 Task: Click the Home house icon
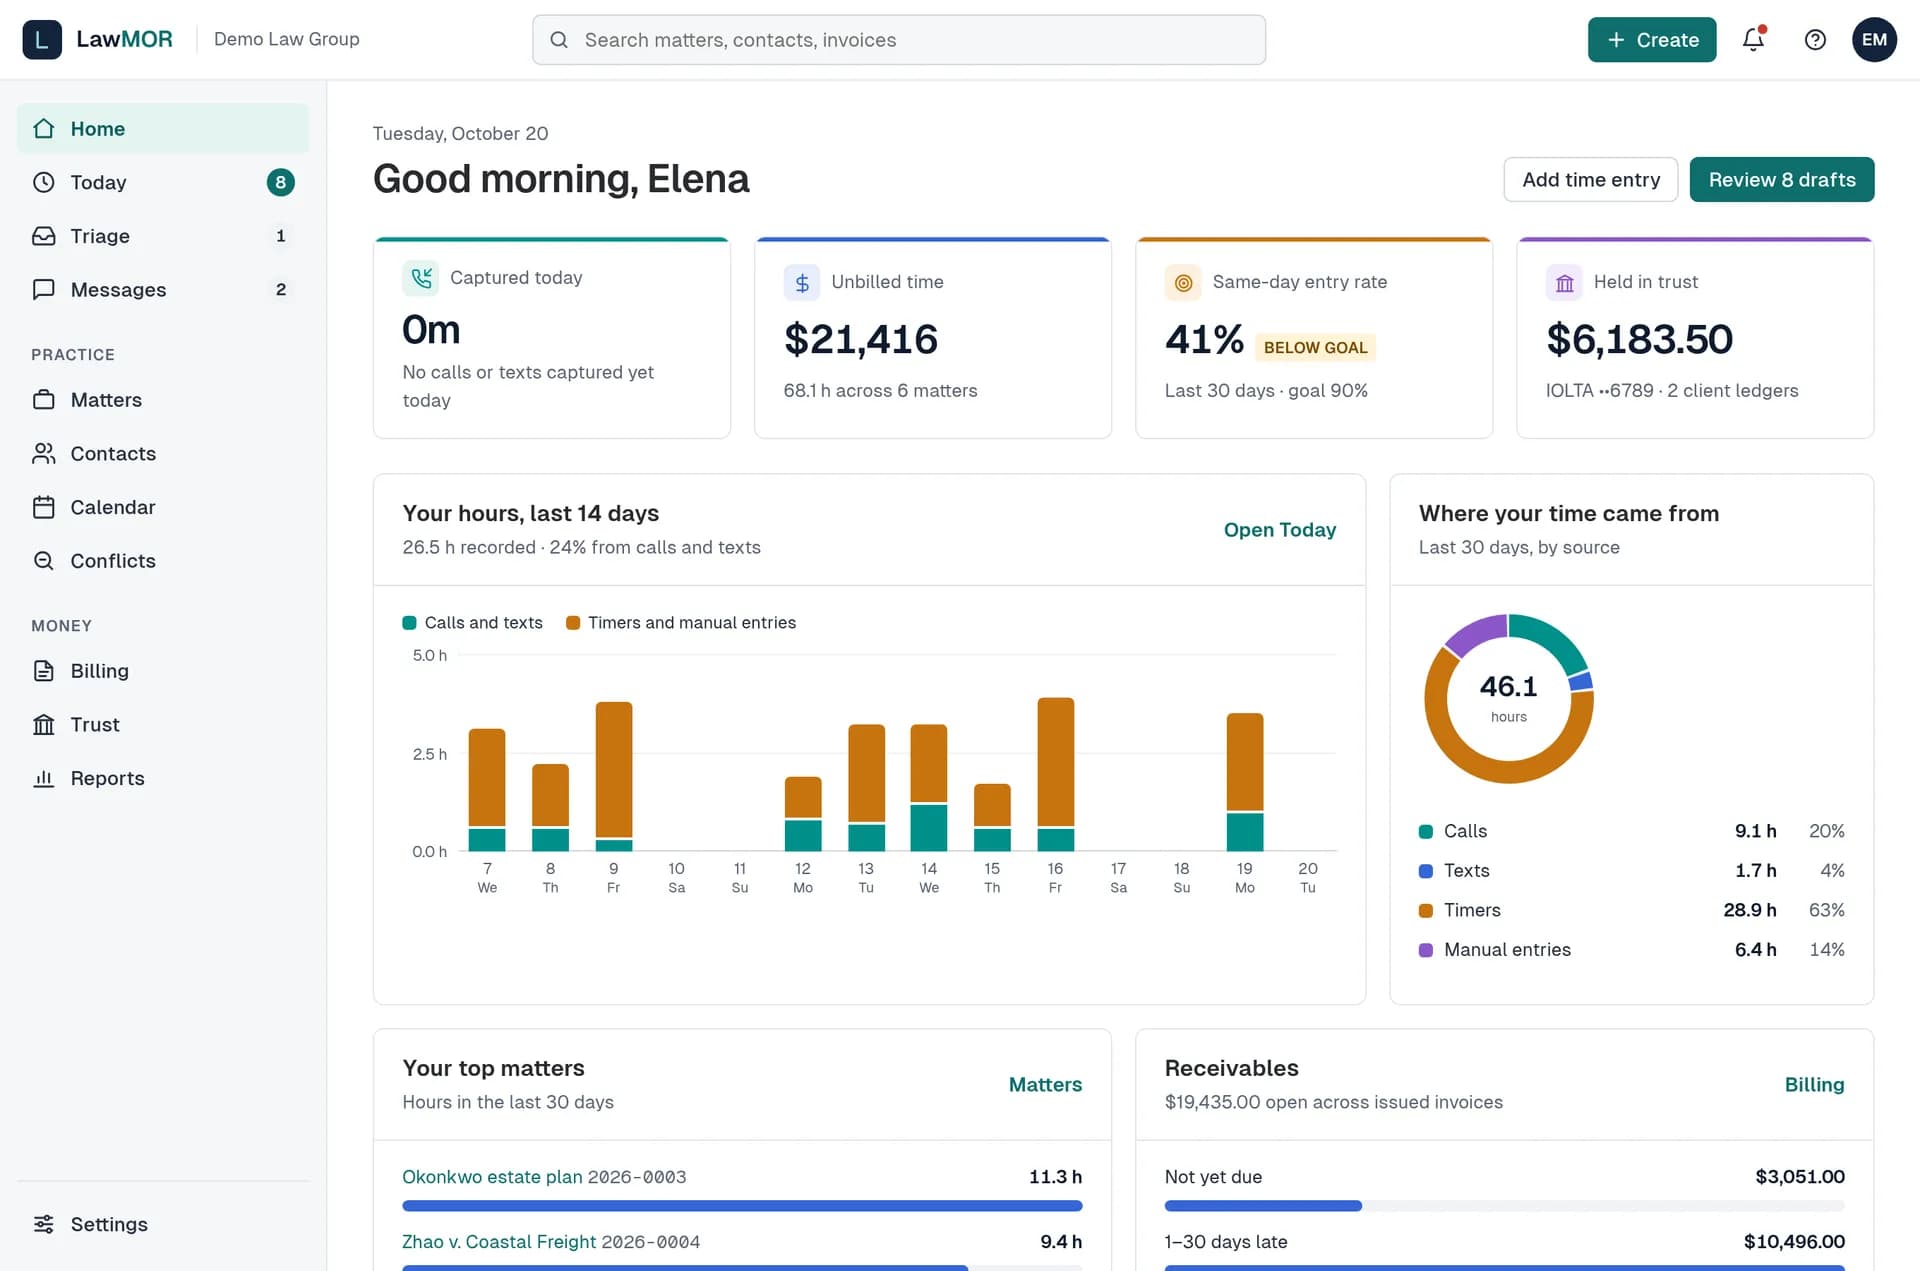tap(44, 128)
